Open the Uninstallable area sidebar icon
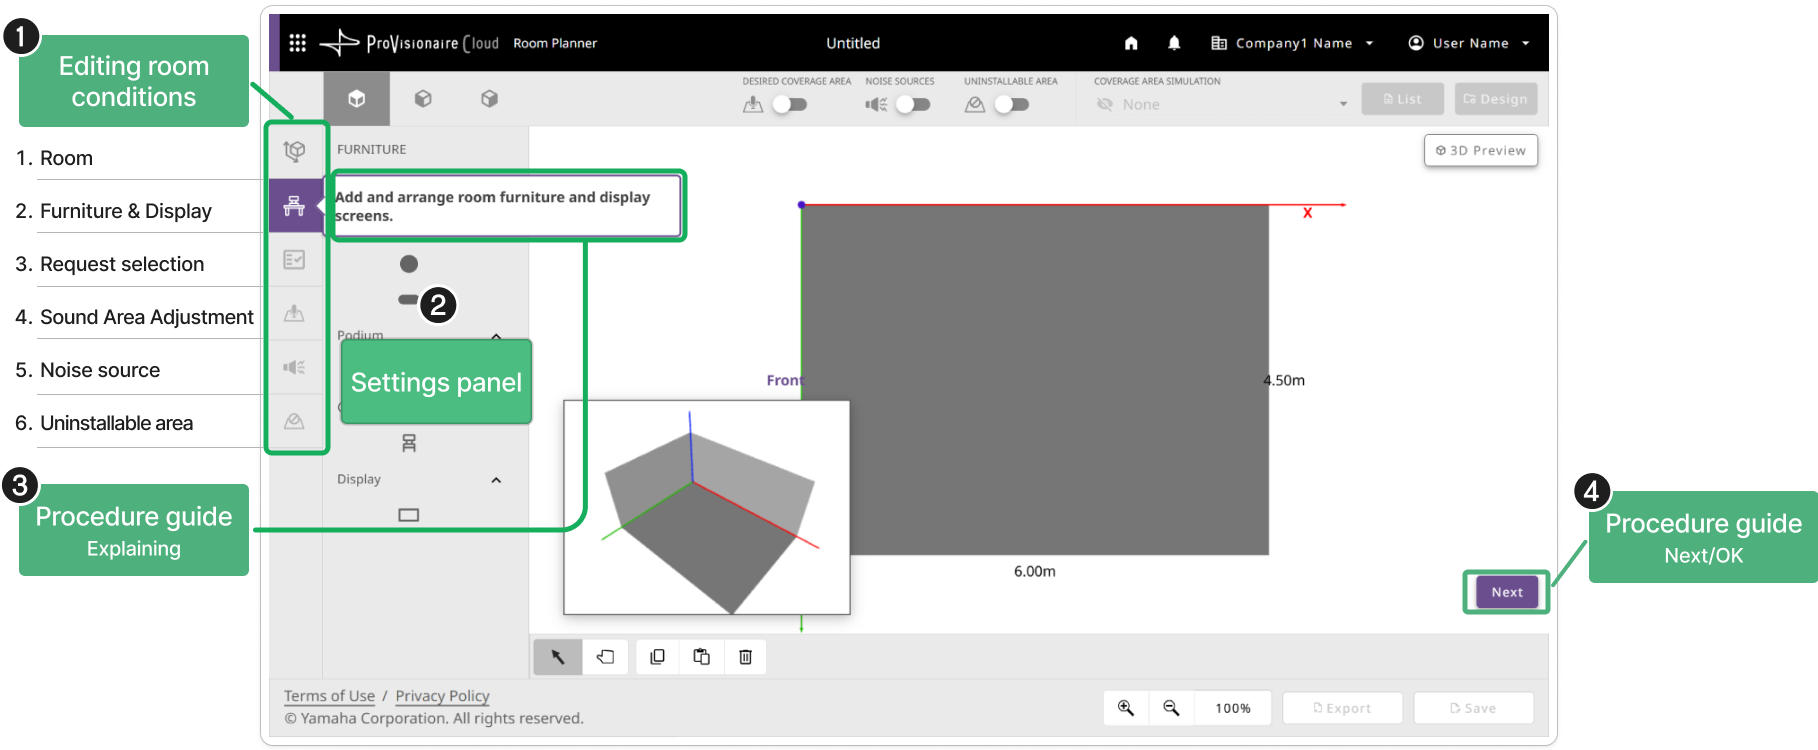The height and width of the screenshot is (750, 1818). coord(294,421)
